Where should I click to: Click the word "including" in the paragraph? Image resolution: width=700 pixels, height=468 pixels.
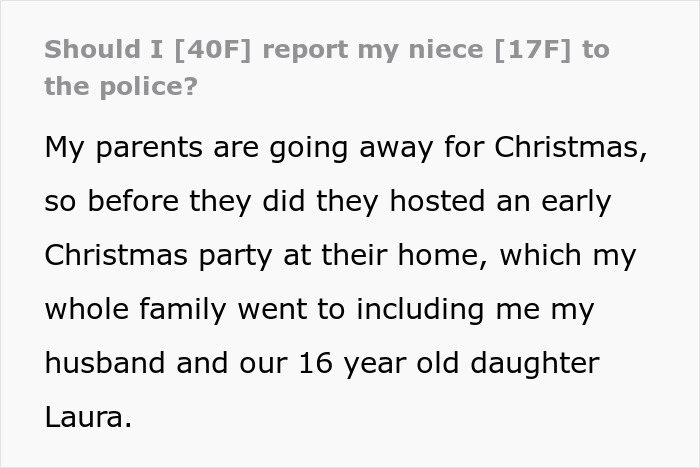(x=426, y=309)
